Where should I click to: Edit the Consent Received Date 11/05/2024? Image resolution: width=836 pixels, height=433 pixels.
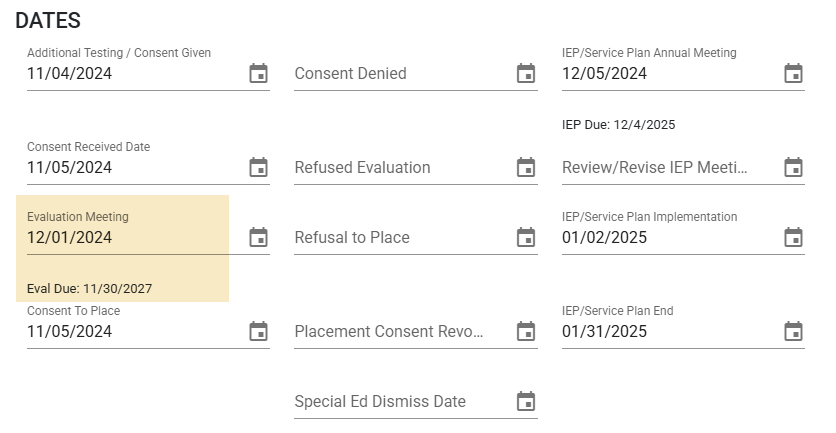(x=135, y=167)
